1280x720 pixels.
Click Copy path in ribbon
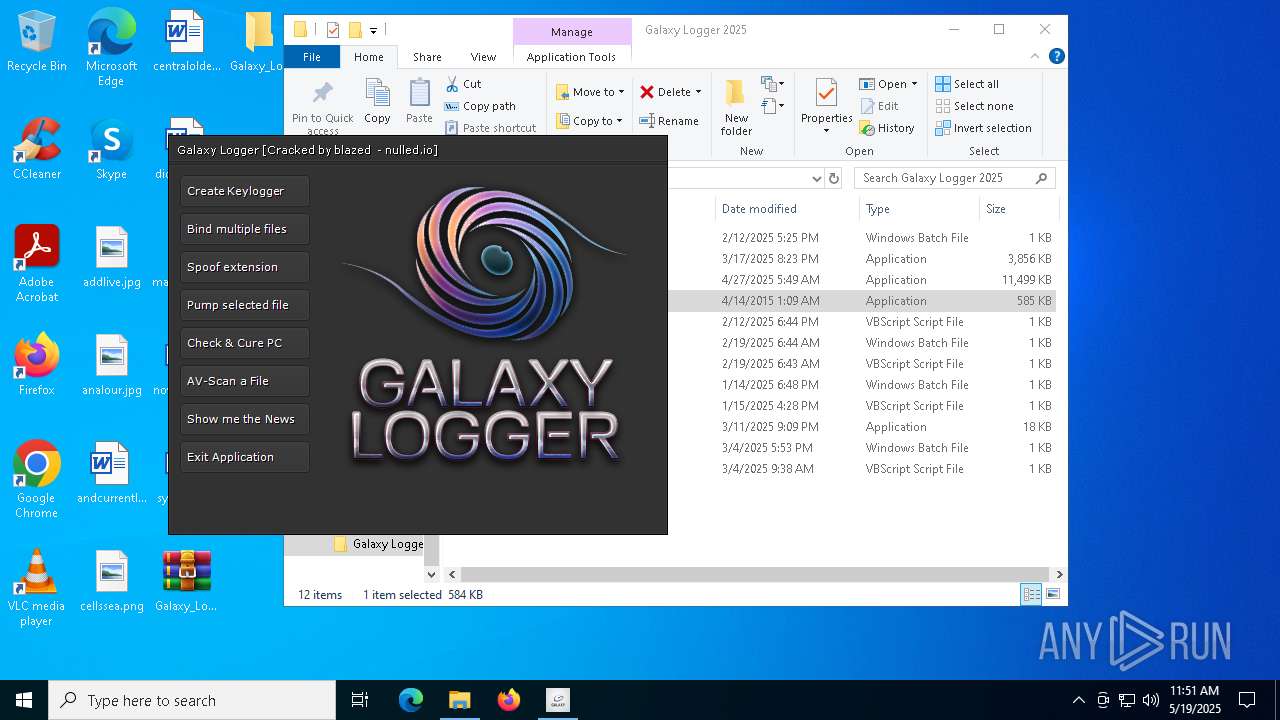point(480,106)
